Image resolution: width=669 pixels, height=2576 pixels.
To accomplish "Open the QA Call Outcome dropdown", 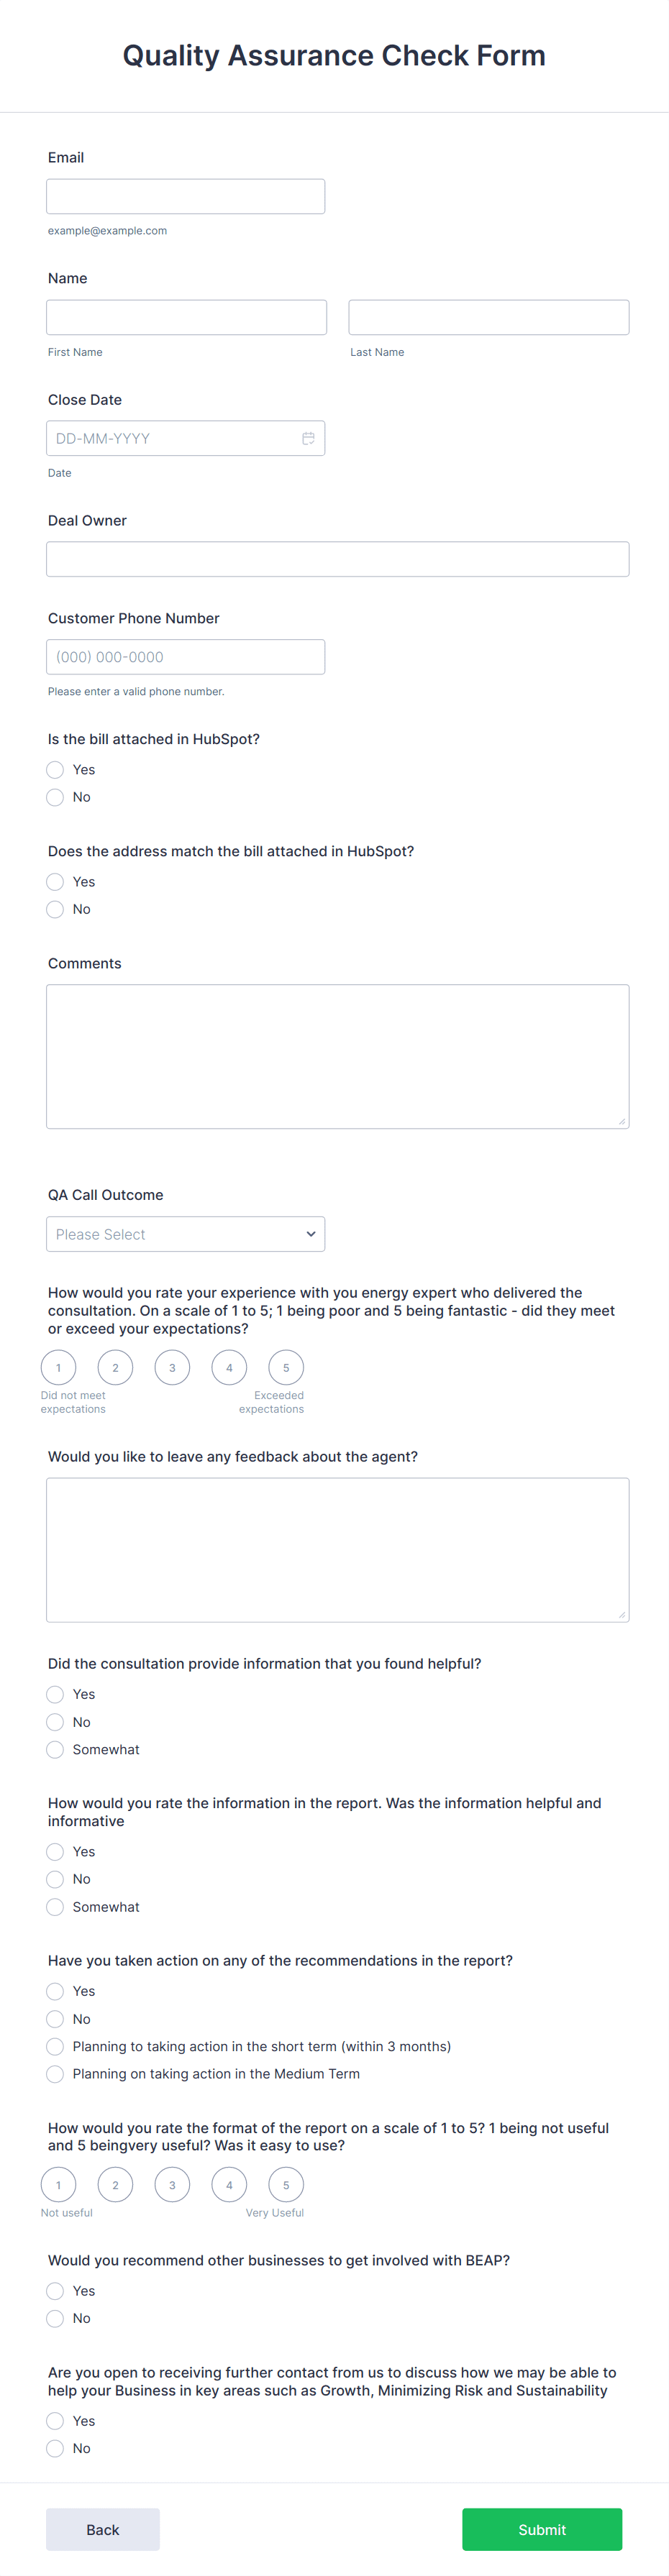I will [x=185, y=1233].
